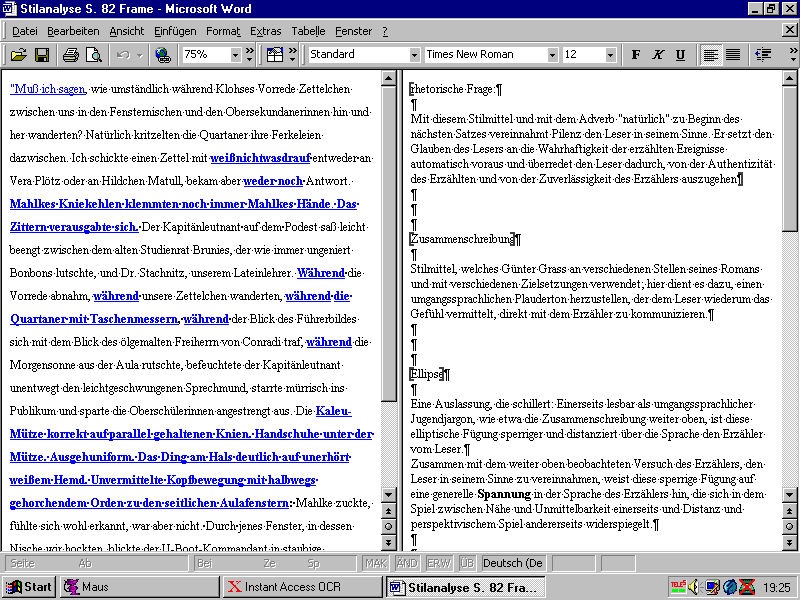Click the Open file toolbar icon
This screenshot has width=800, height=600.
[19, 54]
